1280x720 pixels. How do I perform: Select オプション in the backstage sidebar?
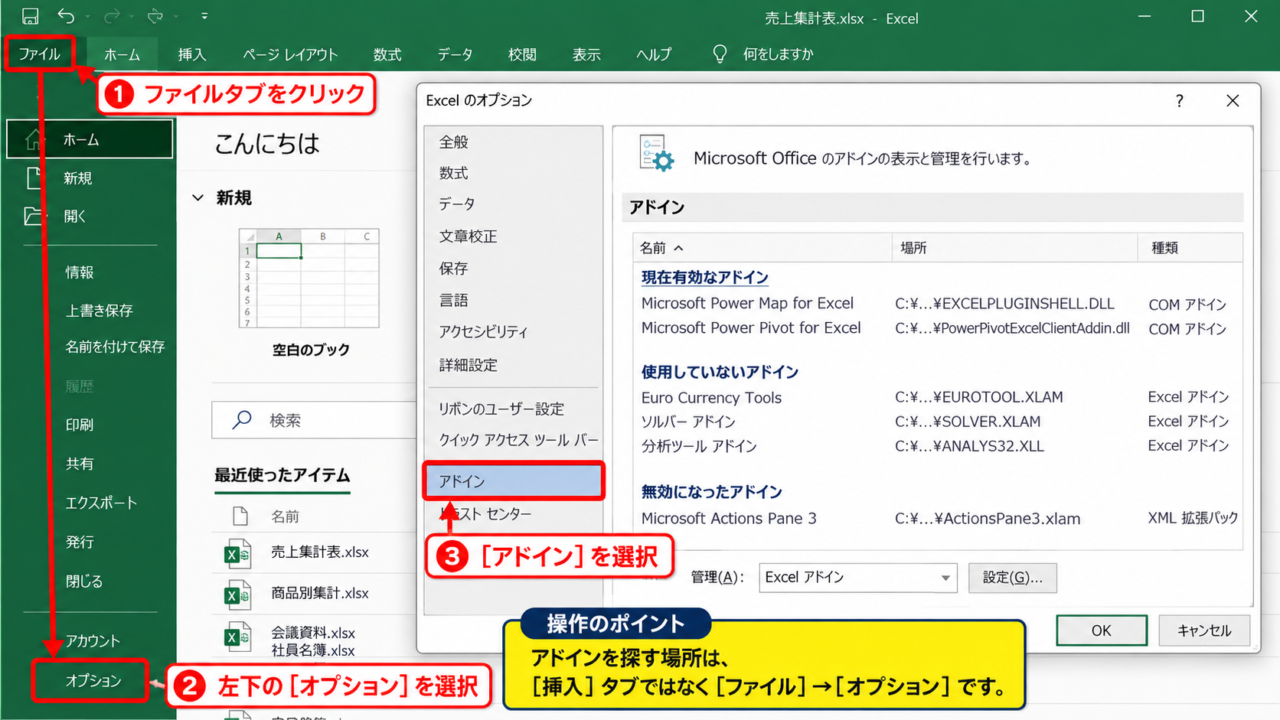click(x=93, y=681)
